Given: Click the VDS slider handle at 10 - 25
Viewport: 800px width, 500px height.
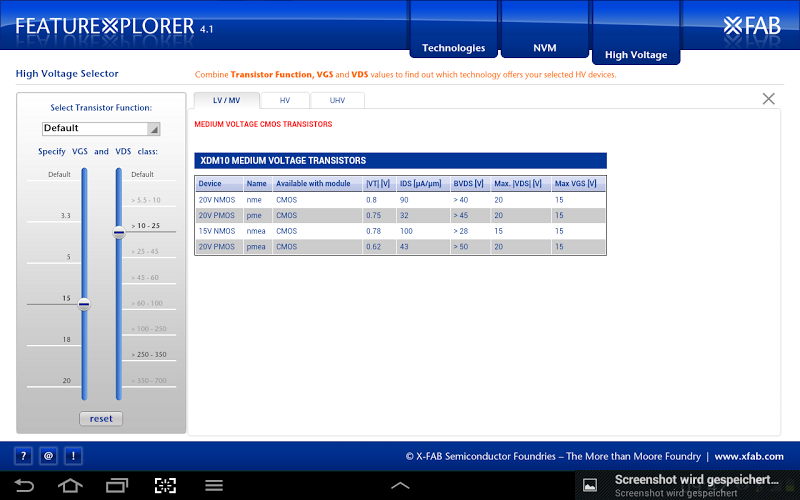Looking at the screenshot, I should (x=119, y=233).
